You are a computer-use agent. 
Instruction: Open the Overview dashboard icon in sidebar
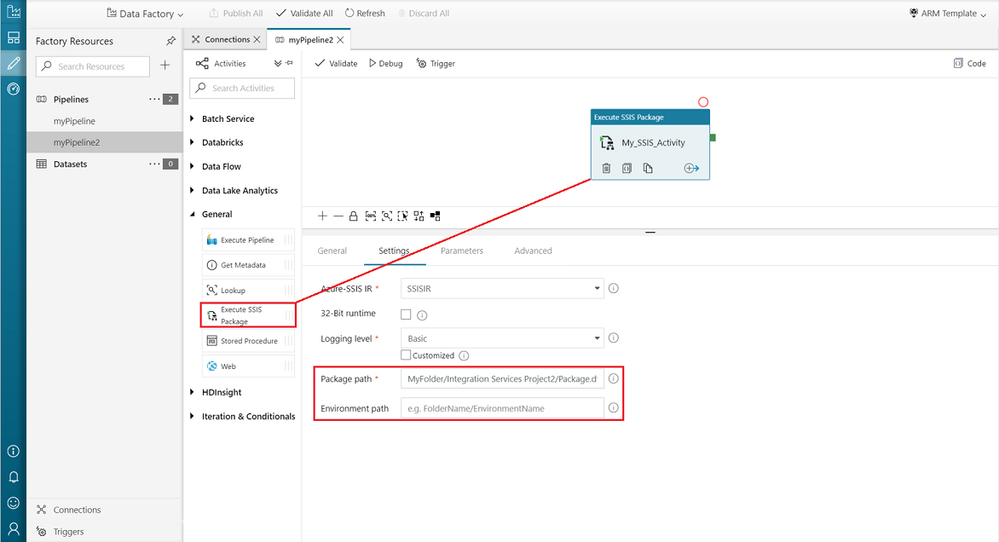(x=13, y=38)
